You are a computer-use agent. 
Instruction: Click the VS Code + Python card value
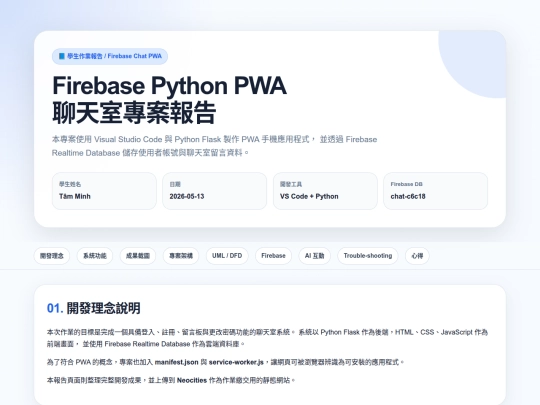coord(309,196)
